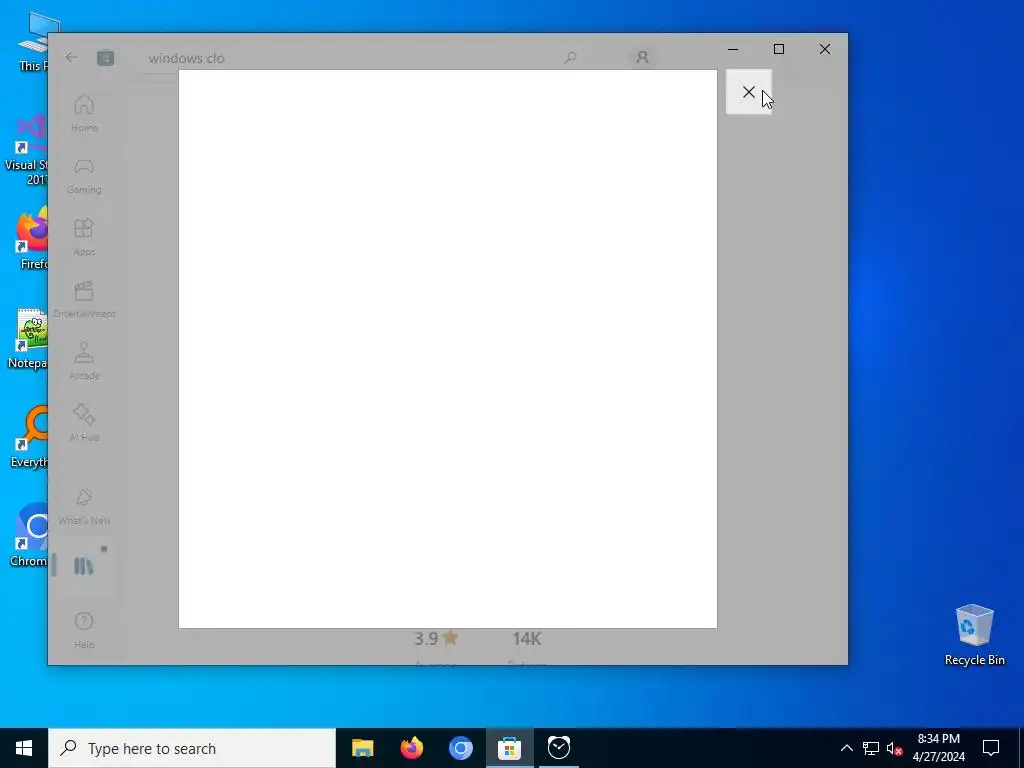Maximize the Microsoft Store window

(x=779, y=49)
